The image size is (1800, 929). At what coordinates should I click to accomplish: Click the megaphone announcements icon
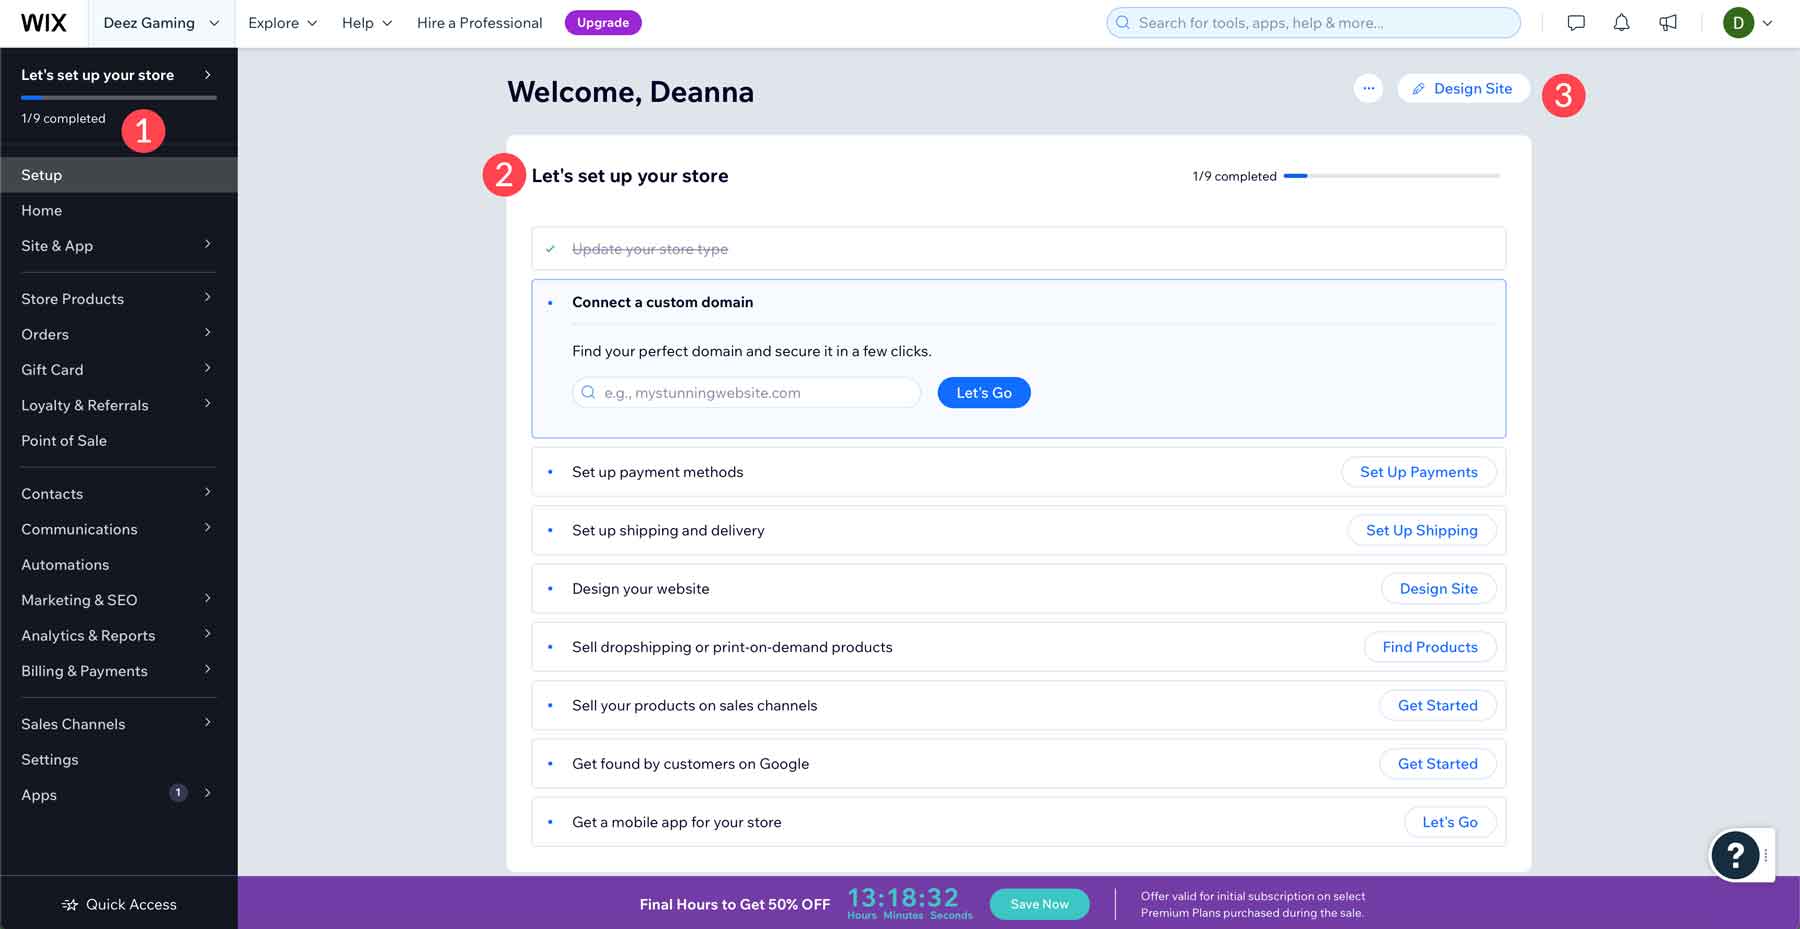tap(1668, 22)
